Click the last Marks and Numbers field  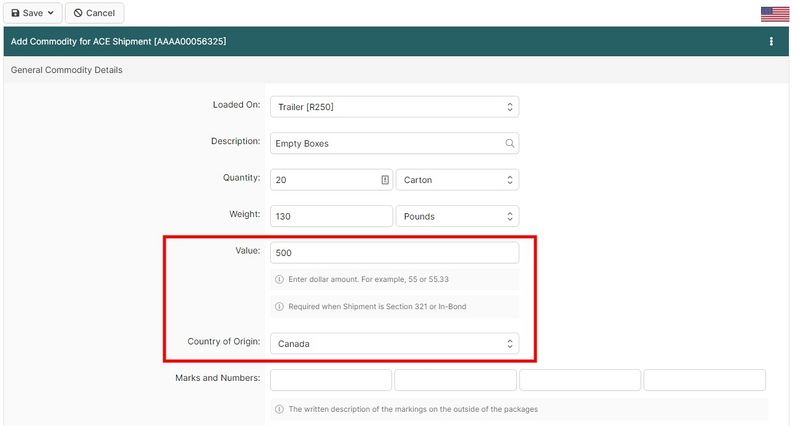[x=704, y=380]
